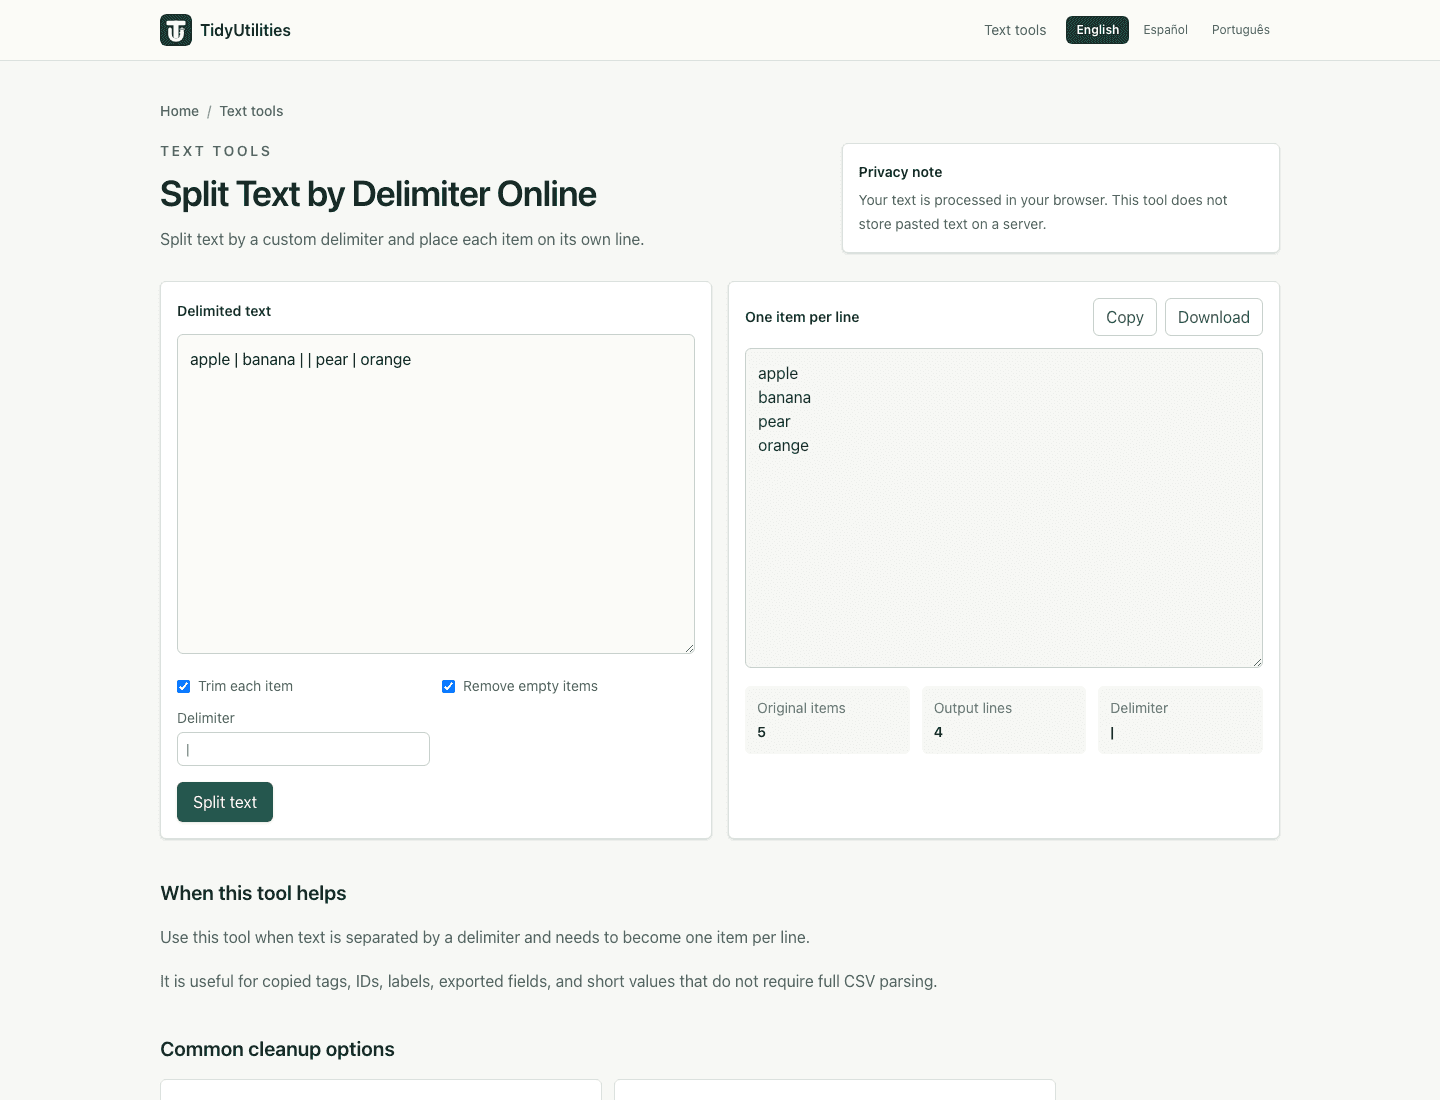Click the Remove empty items label
This screenshot has width=1440, height=1100.
coord(530,686)
